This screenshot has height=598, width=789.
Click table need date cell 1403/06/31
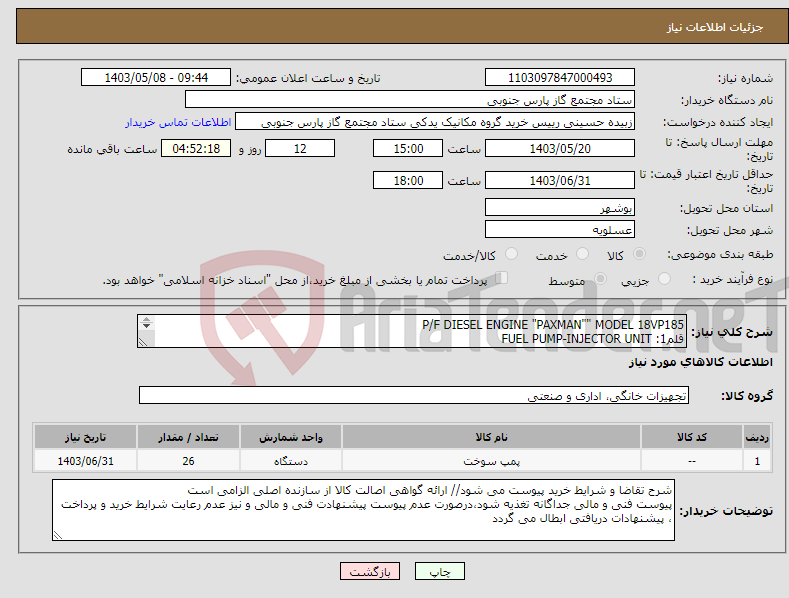86,461
